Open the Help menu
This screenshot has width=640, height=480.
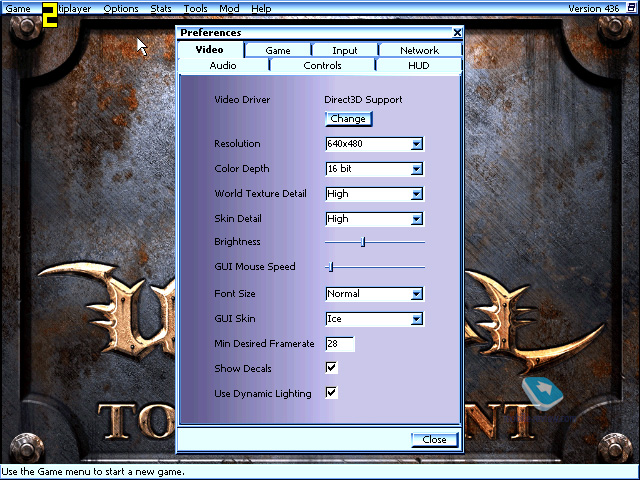261,9
